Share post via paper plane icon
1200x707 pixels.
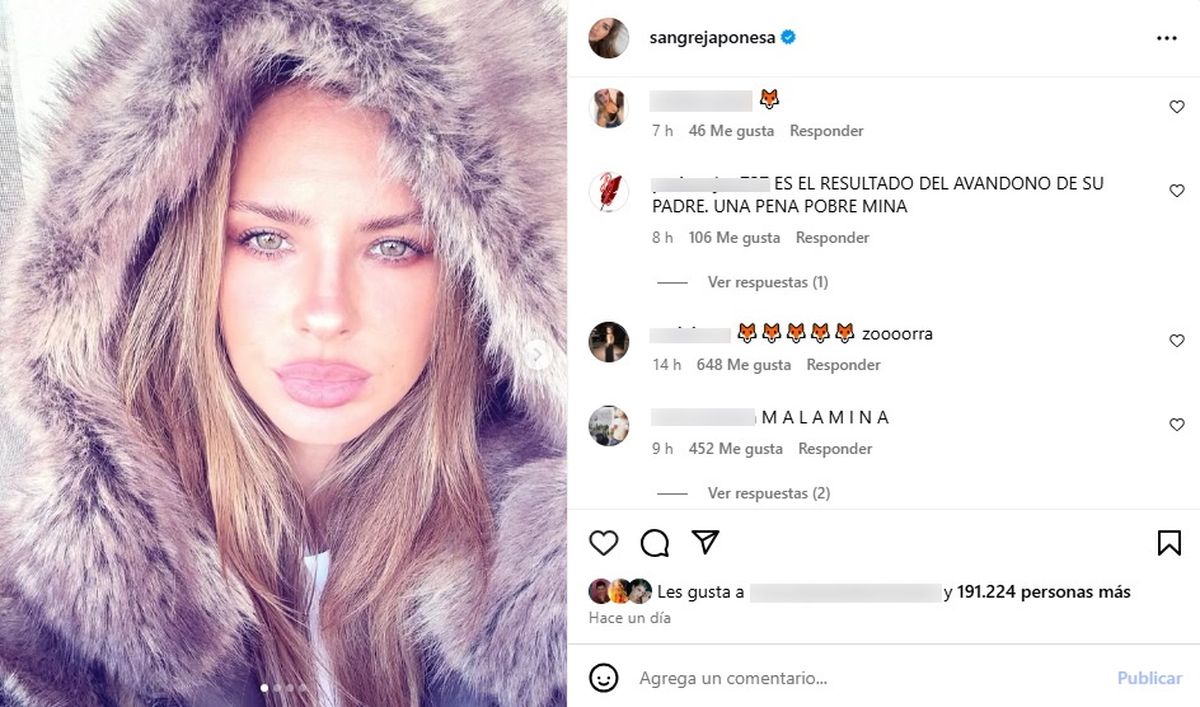[706, 542]
